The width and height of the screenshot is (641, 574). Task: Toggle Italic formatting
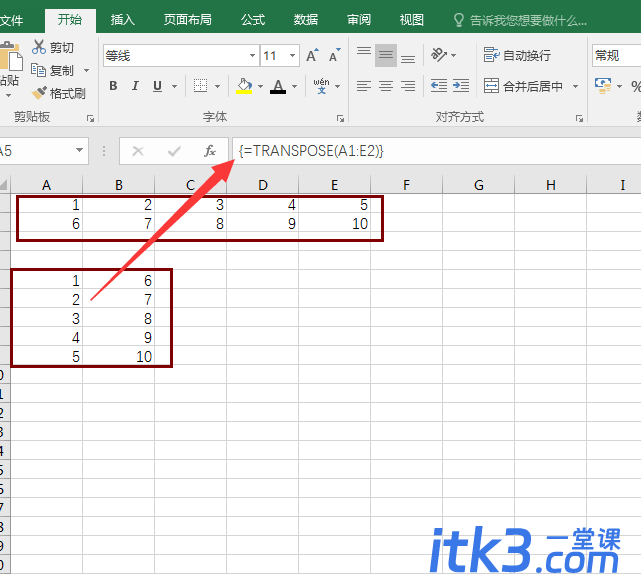(x=135, y=86)
